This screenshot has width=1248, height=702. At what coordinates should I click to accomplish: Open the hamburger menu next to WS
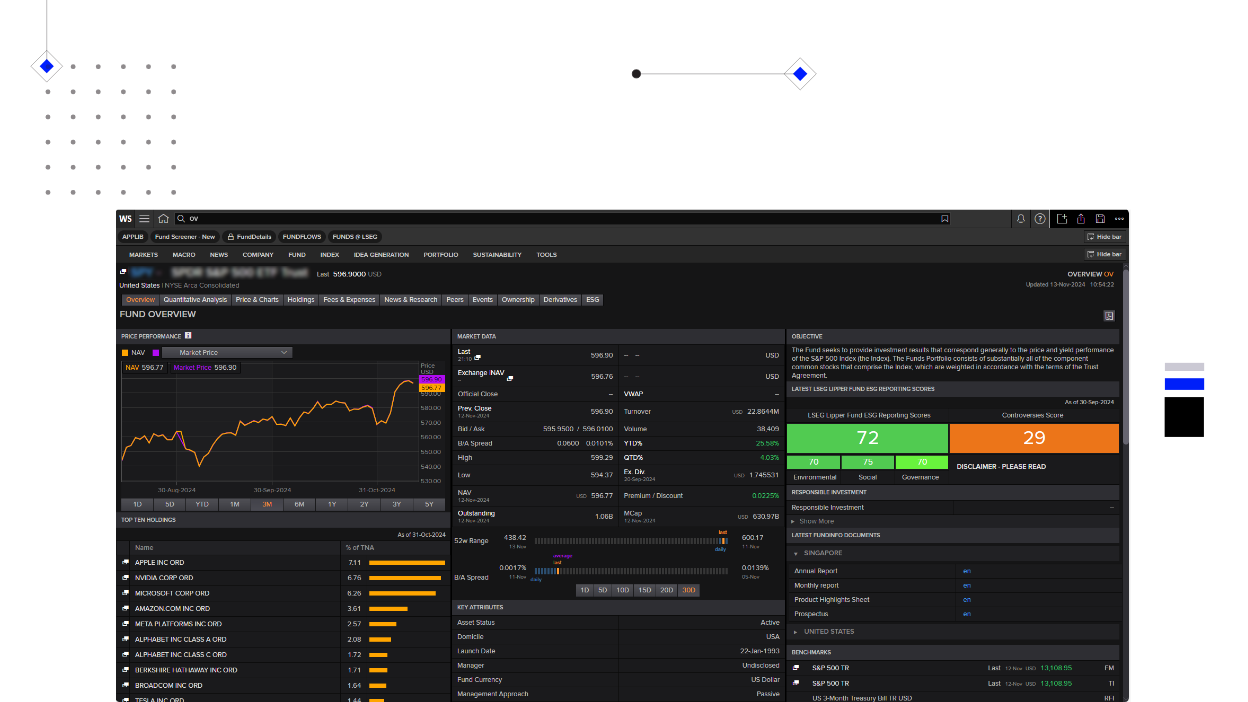tap(143, 218)
